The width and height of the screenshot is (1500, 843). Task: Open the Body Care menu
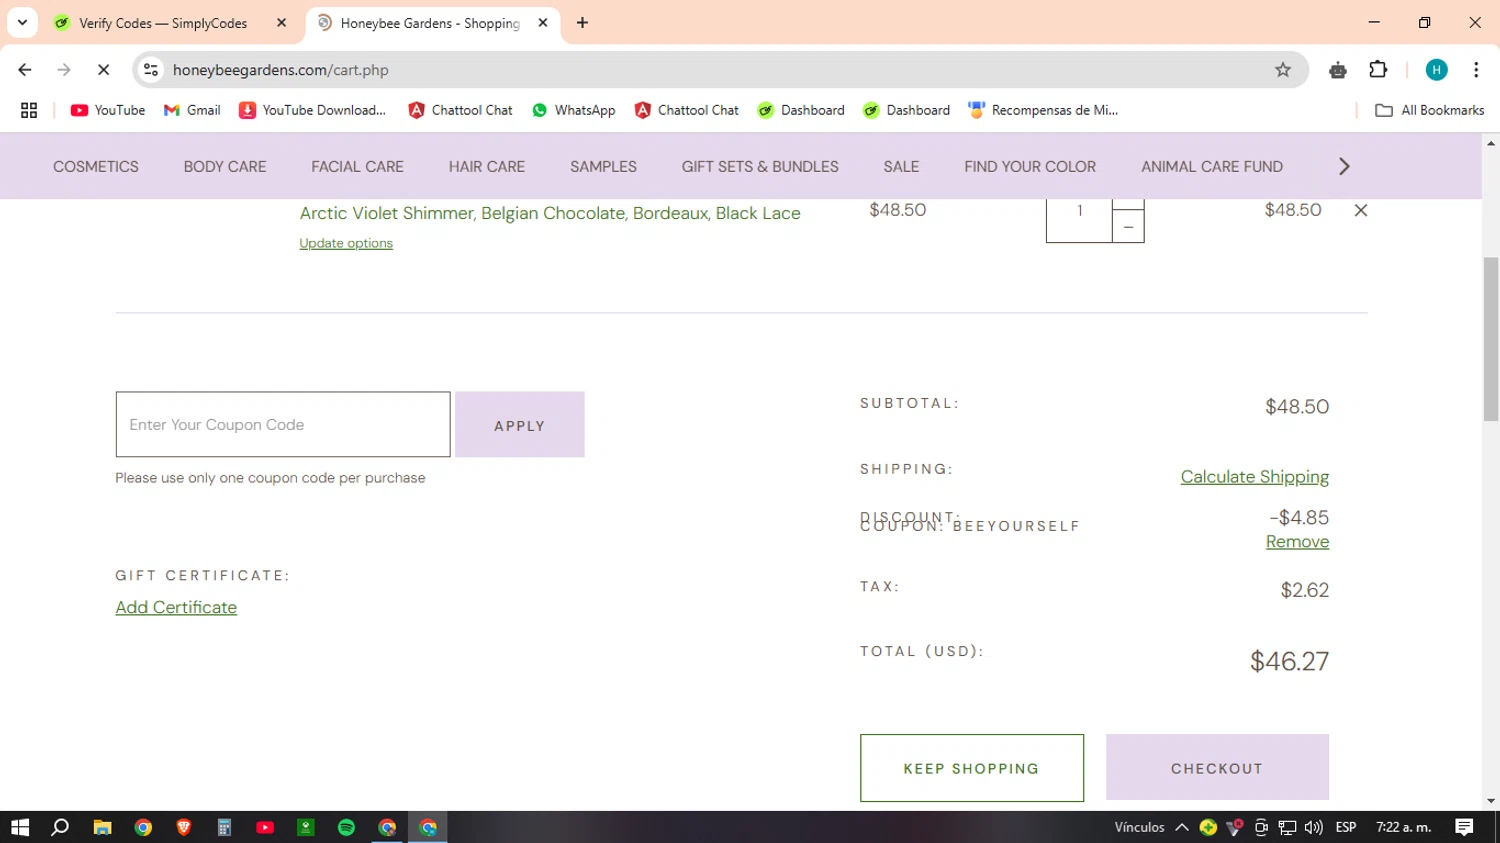(x=225, y=167)
